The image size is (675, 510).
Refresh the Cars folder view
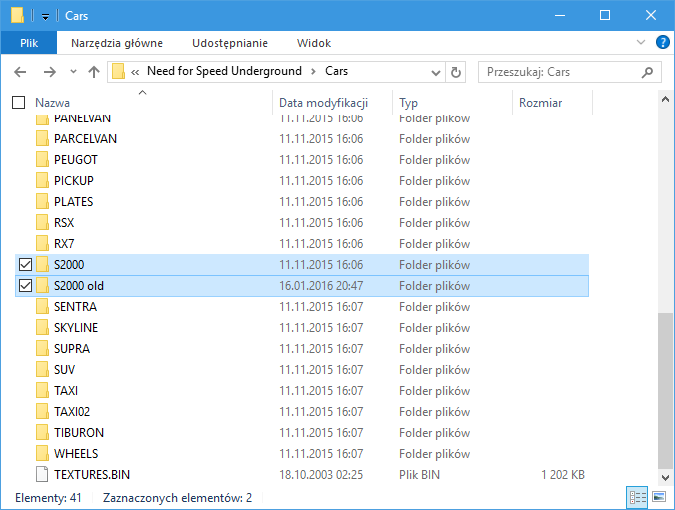(457, 72)
